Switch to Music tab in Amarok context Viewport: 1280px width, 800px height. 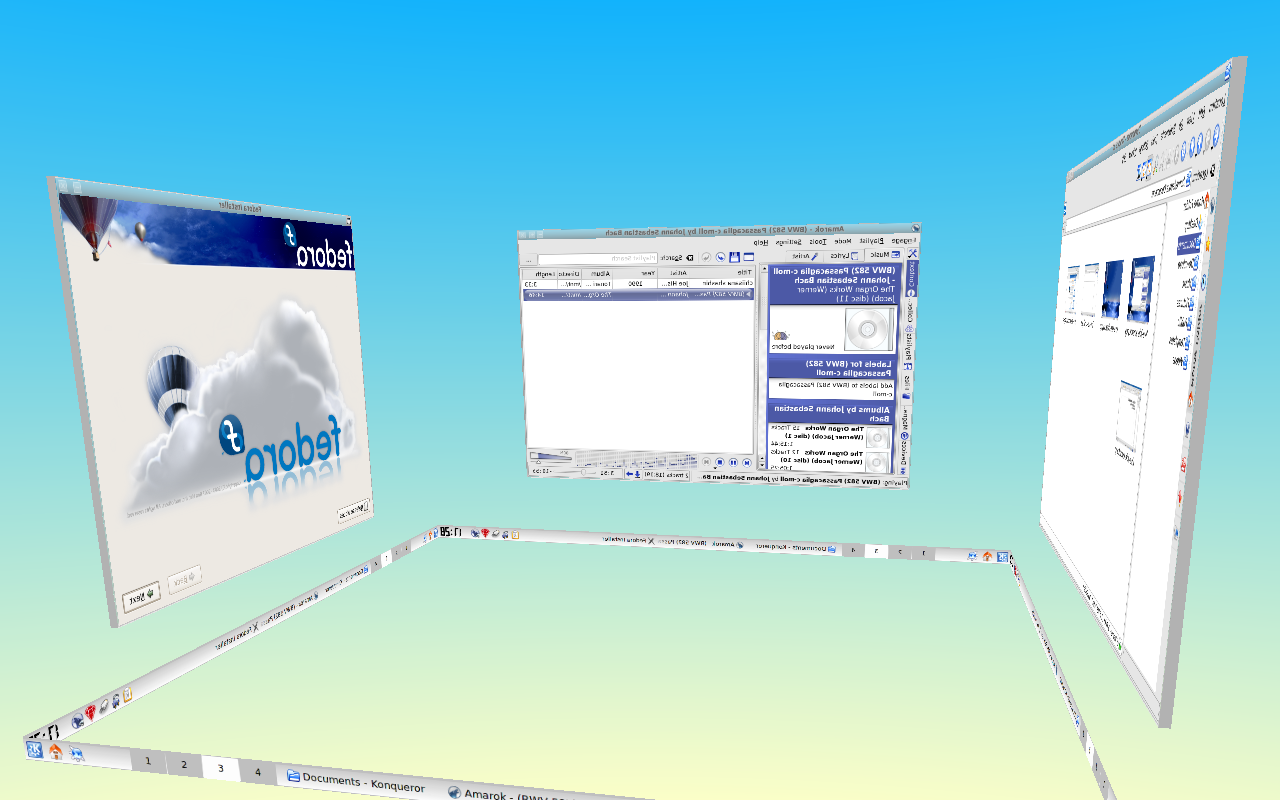click(x=884, y=254)
